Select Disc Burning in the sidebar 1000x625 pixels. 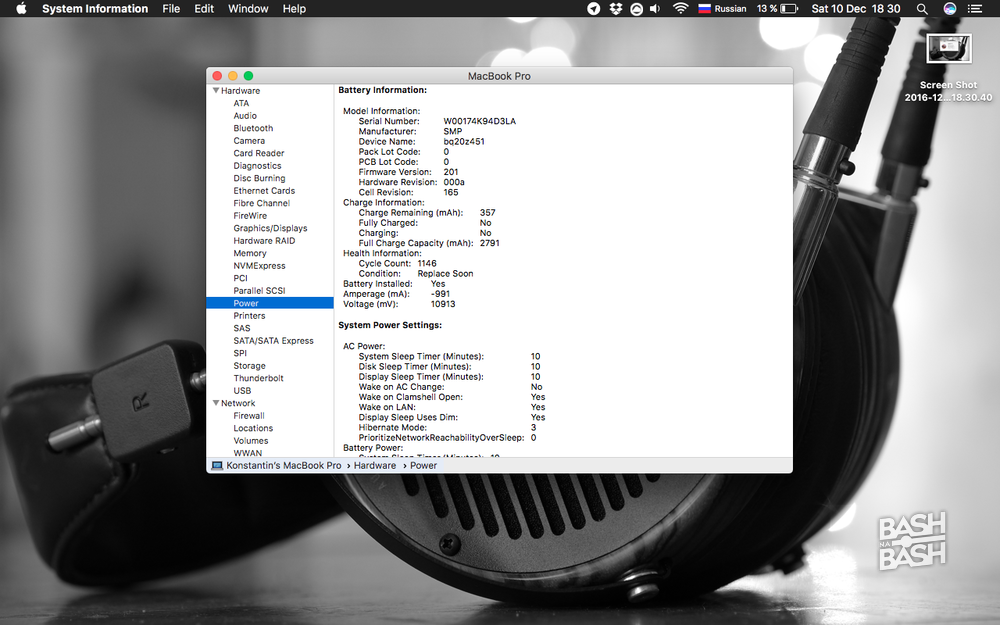[259, 179]
